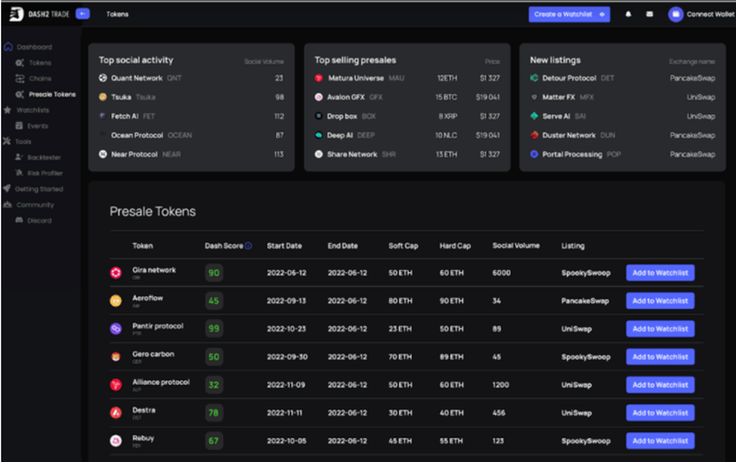Click the Share Network icon

click(x=319, y=154)
